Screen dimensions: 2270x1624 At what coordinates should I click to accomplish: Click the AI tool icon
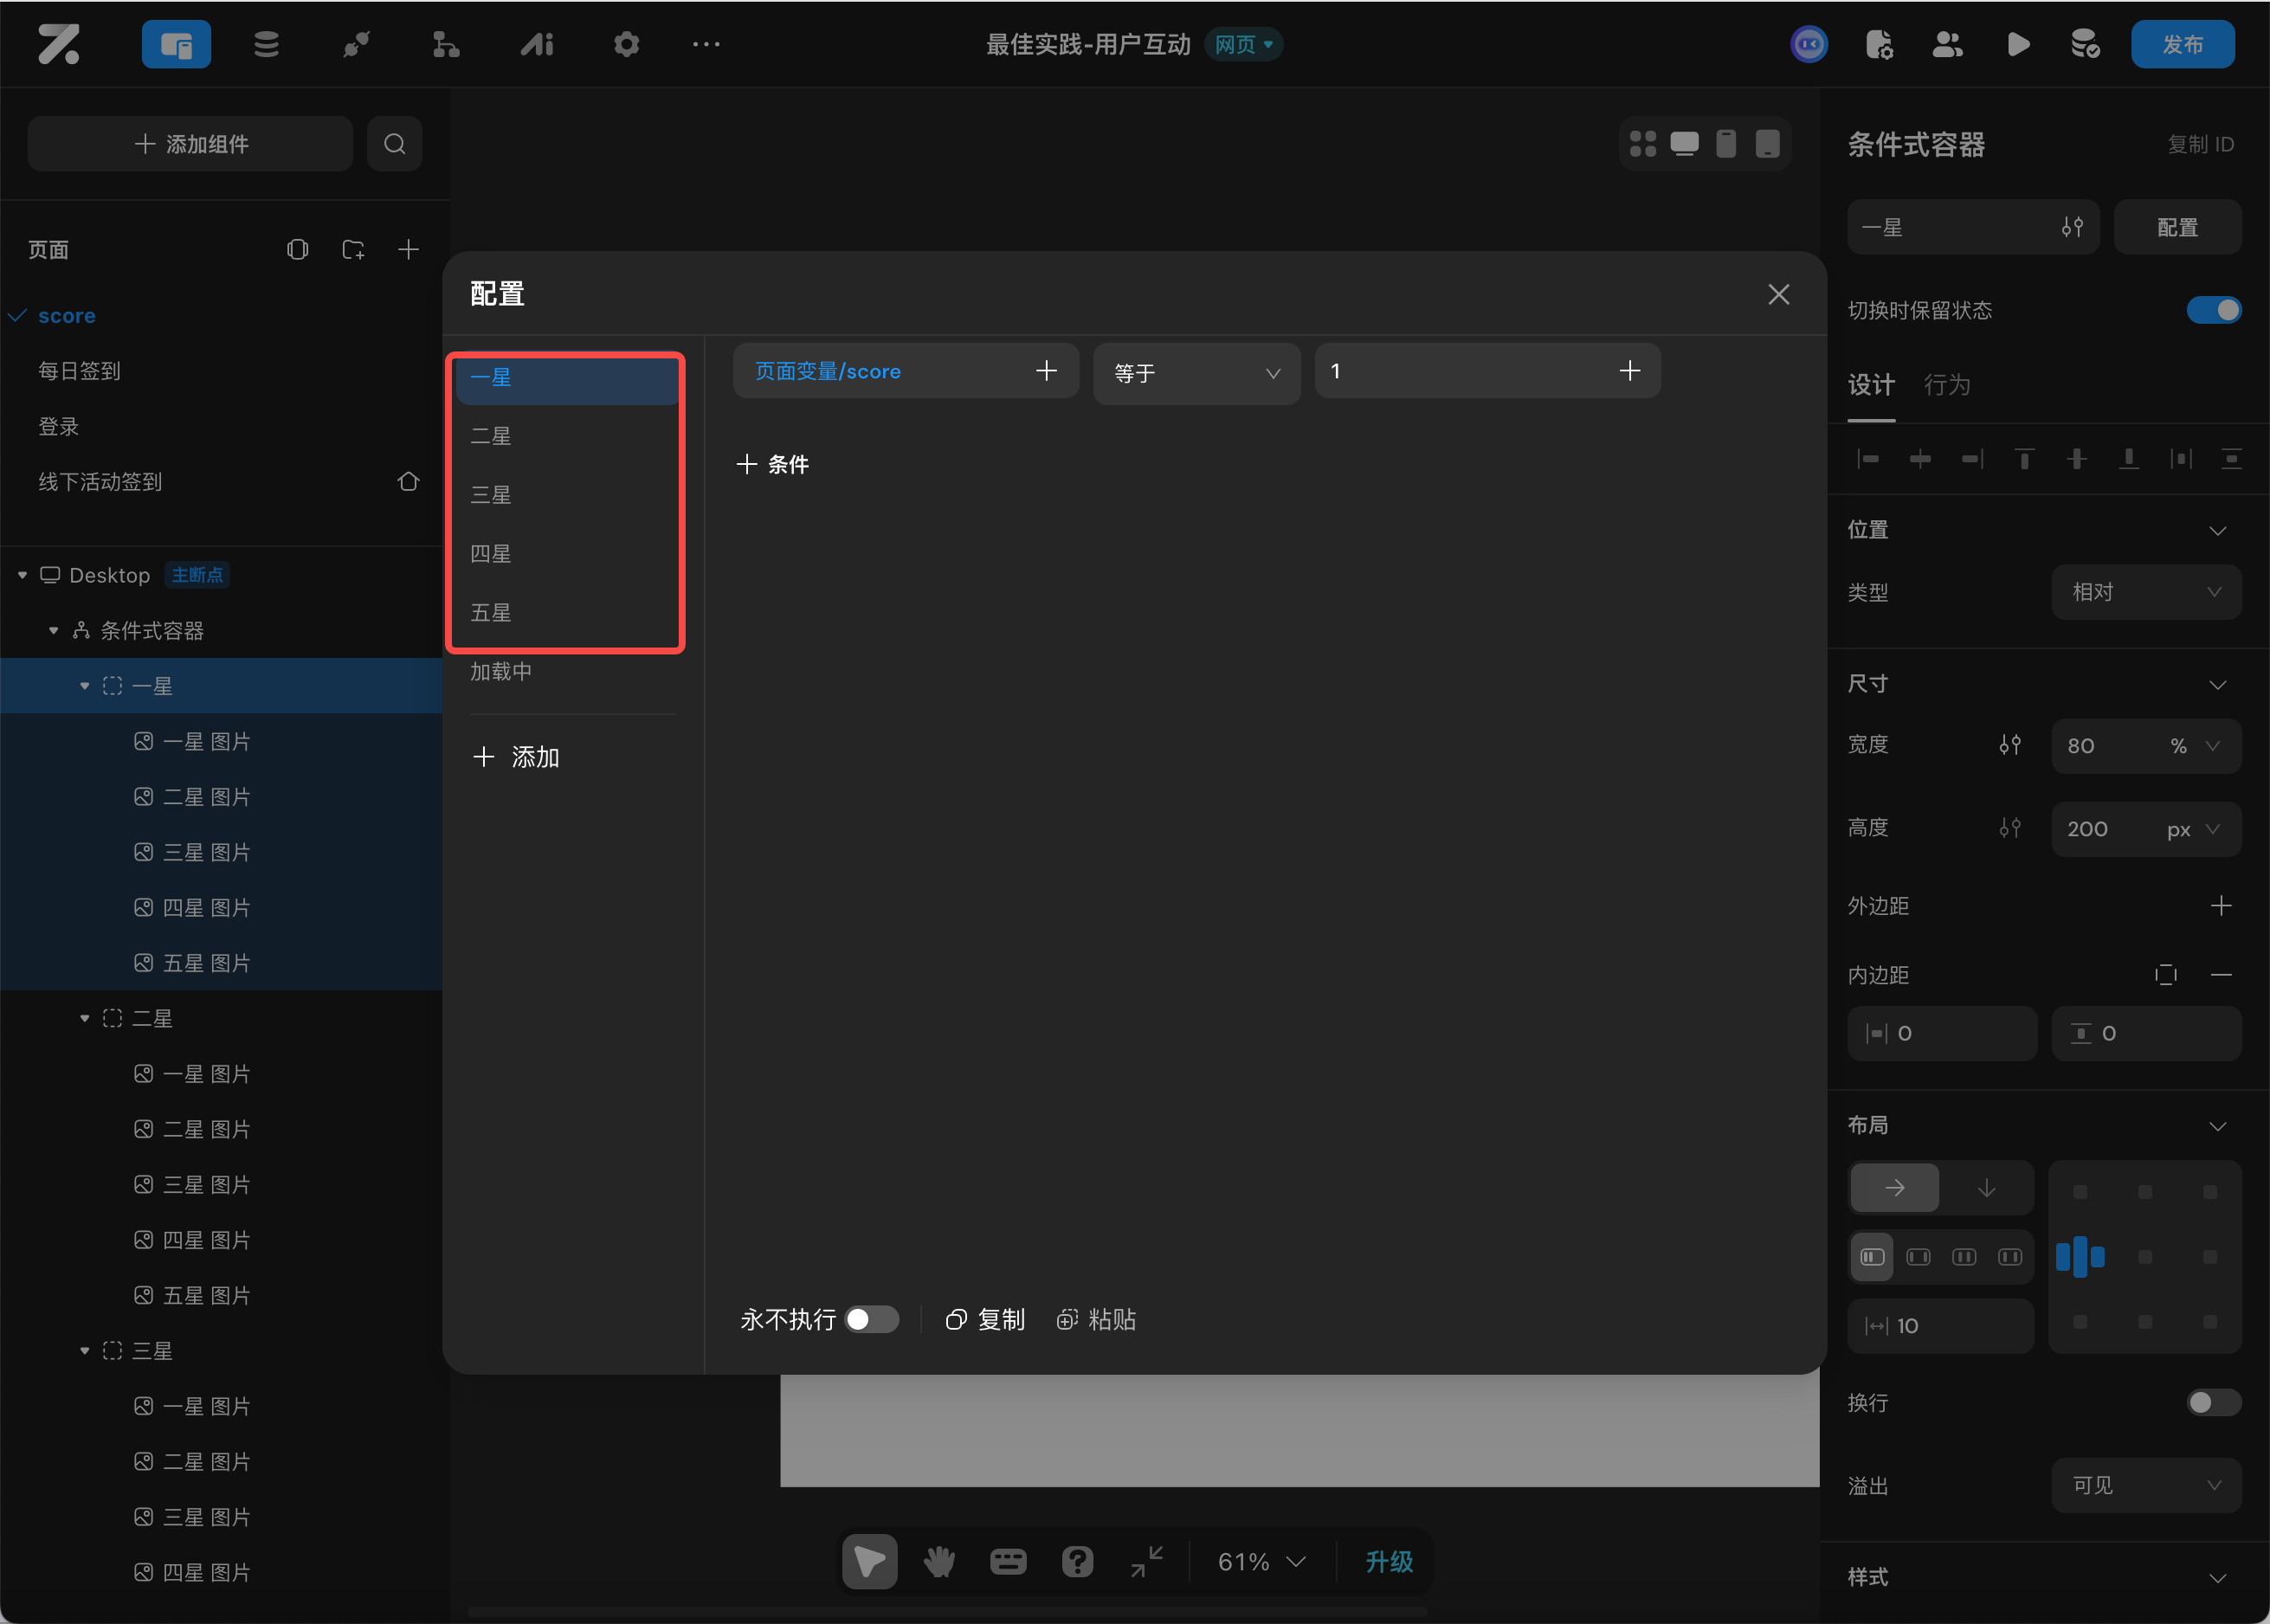coord(537,44)
